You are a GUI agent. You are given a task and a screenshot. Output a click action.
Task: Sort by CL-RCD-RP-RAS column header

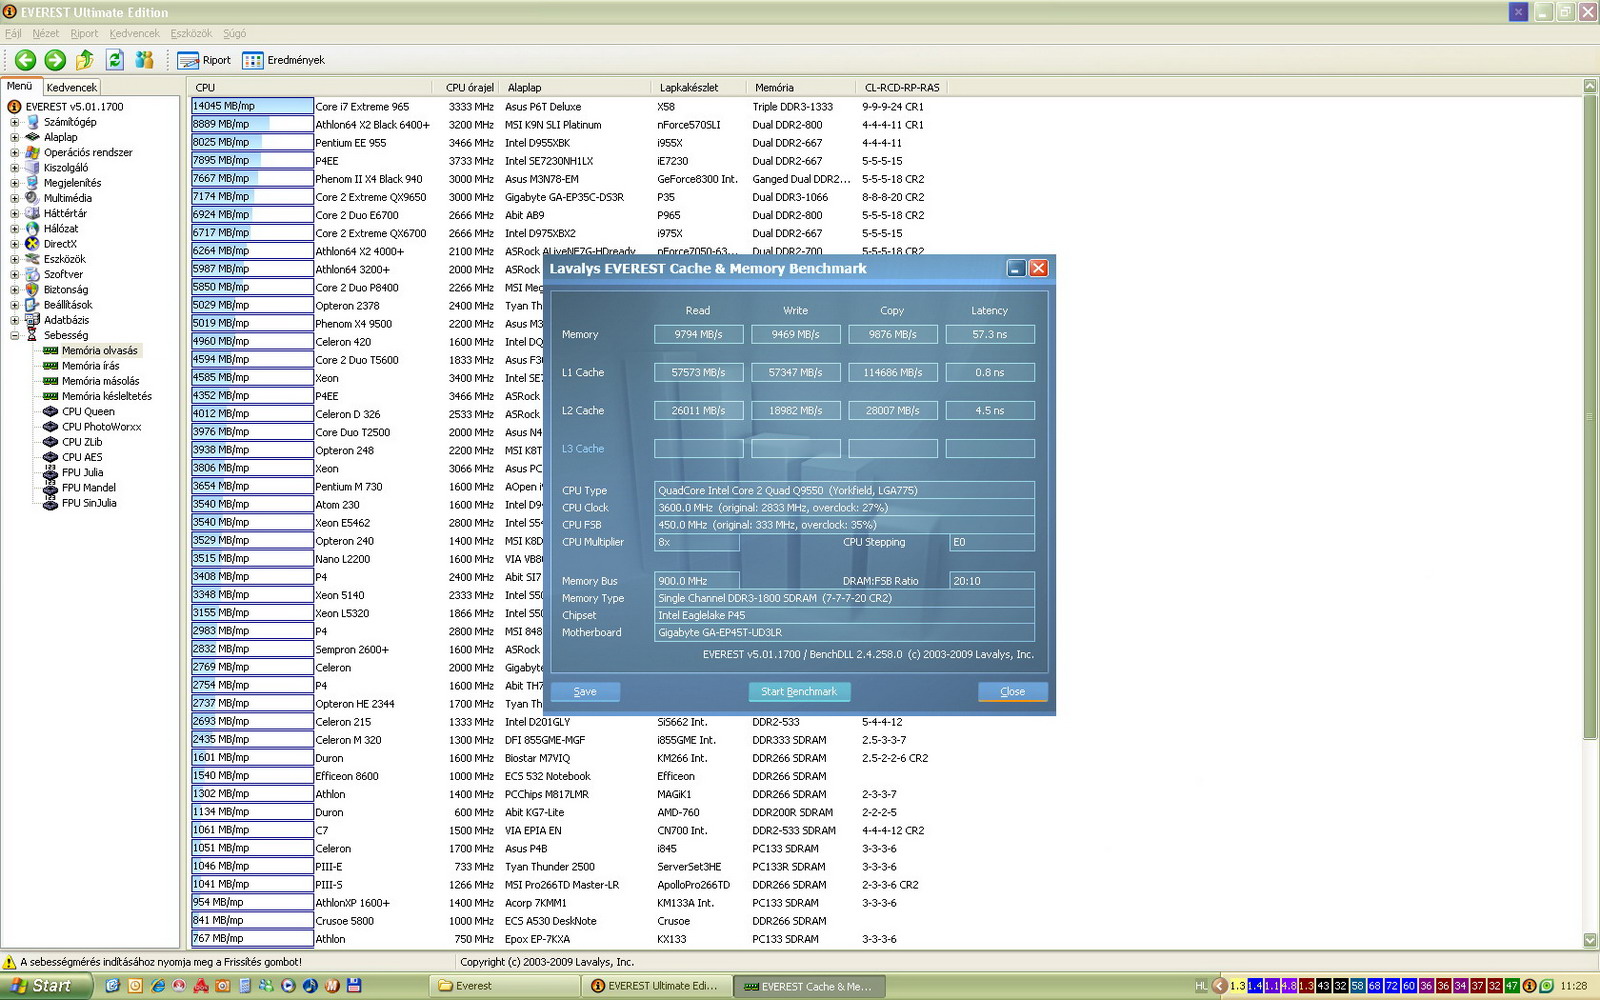pyautogui.click(x=902, y=87)
